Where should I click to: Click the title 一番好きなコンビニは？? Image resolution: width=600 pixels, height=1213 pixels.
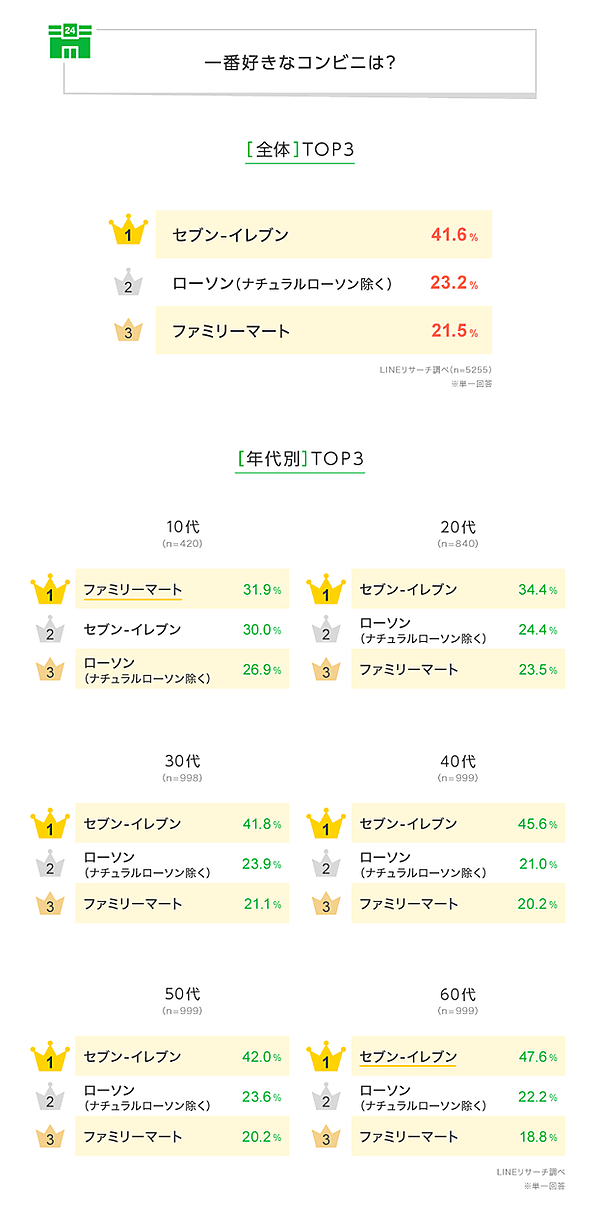[299, 62]
